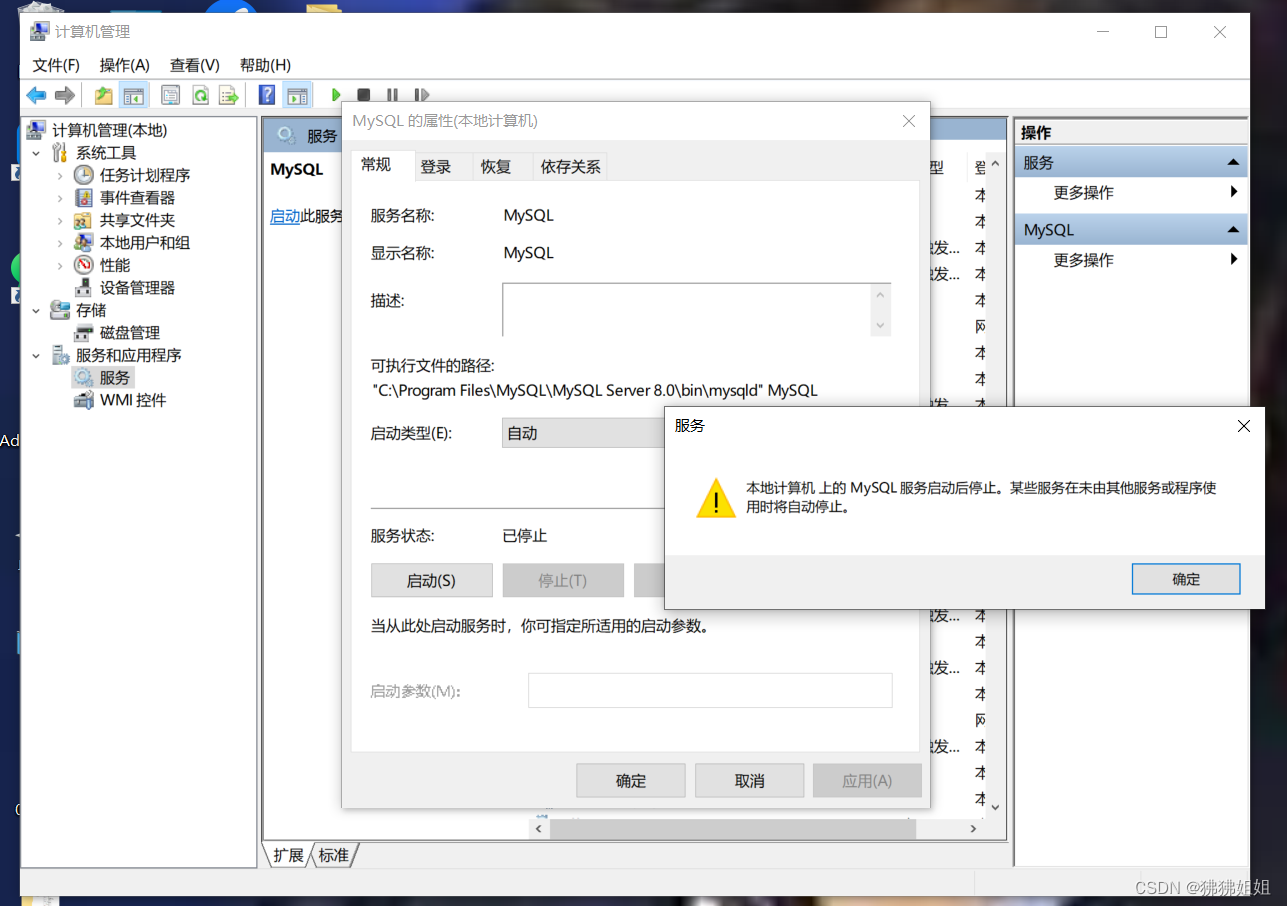The image size is (1287, 906).
Task: Expand the 共享文件夹 node
Action: (x=60, y=220)
